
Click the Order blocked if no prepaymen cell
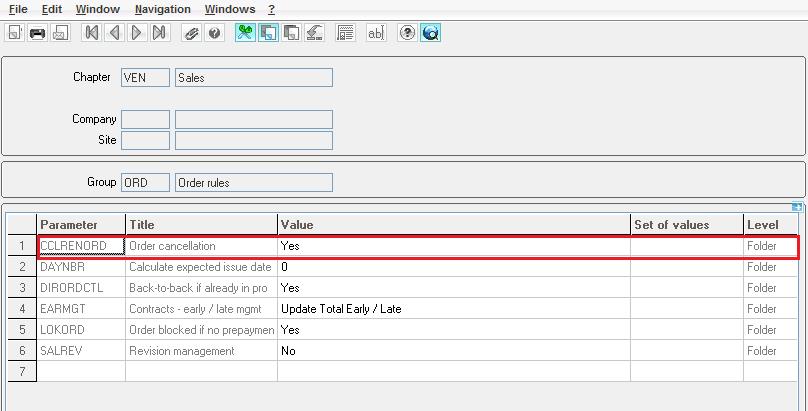coord(201,330)
